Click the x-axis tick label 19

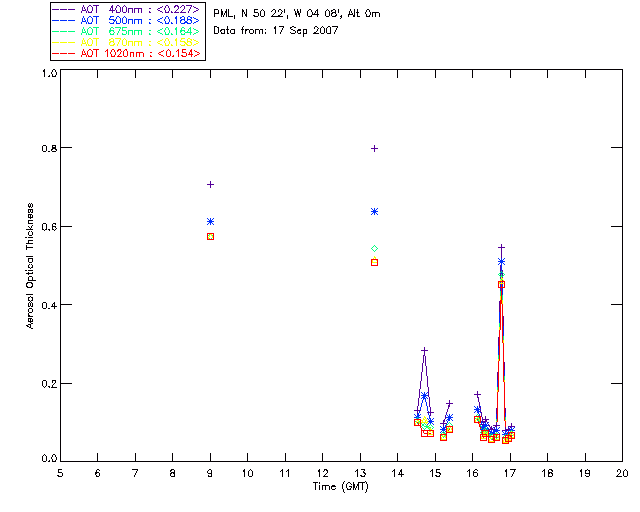(585, 473)
